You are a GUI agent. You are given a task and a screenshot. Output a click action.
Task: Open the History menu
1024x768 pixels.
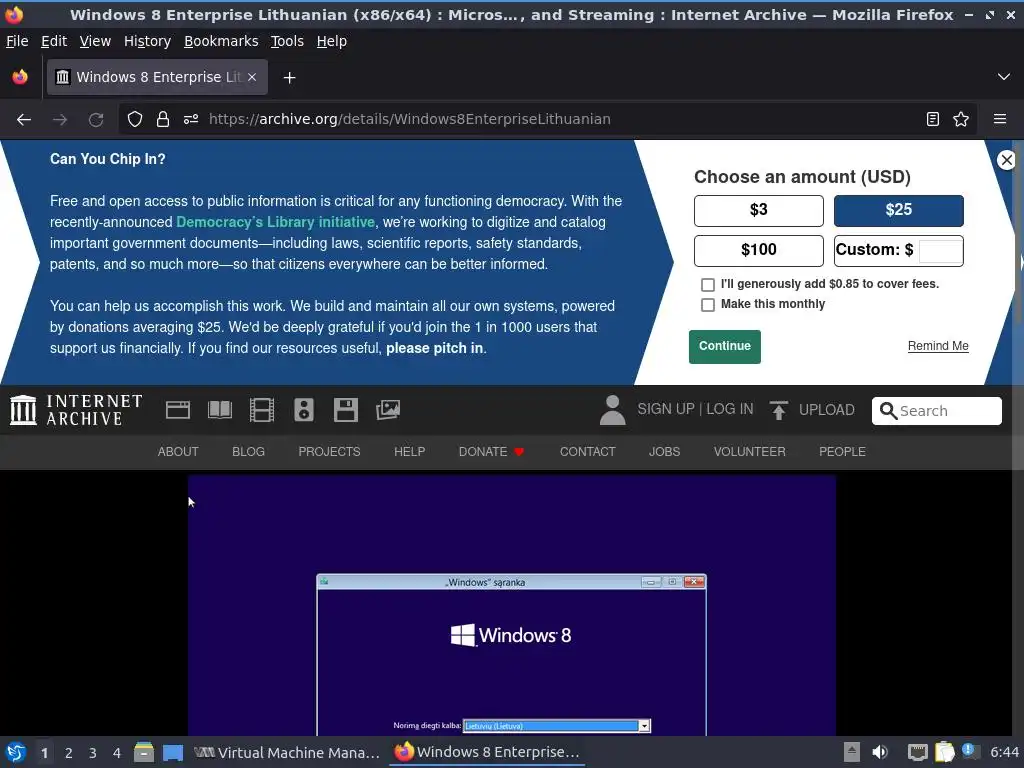click(x=148, y=41)
